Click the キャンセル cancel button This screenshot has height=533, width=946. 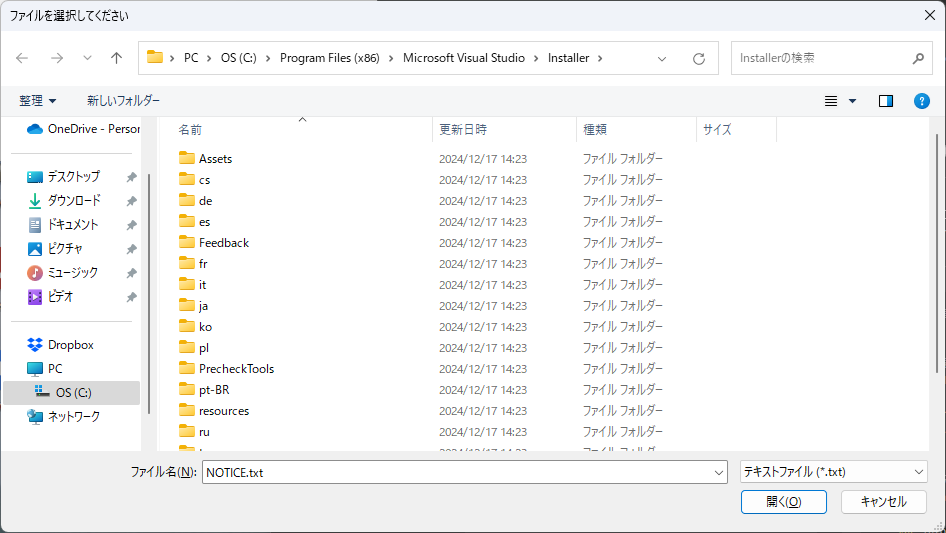click(x=883, y=502)
